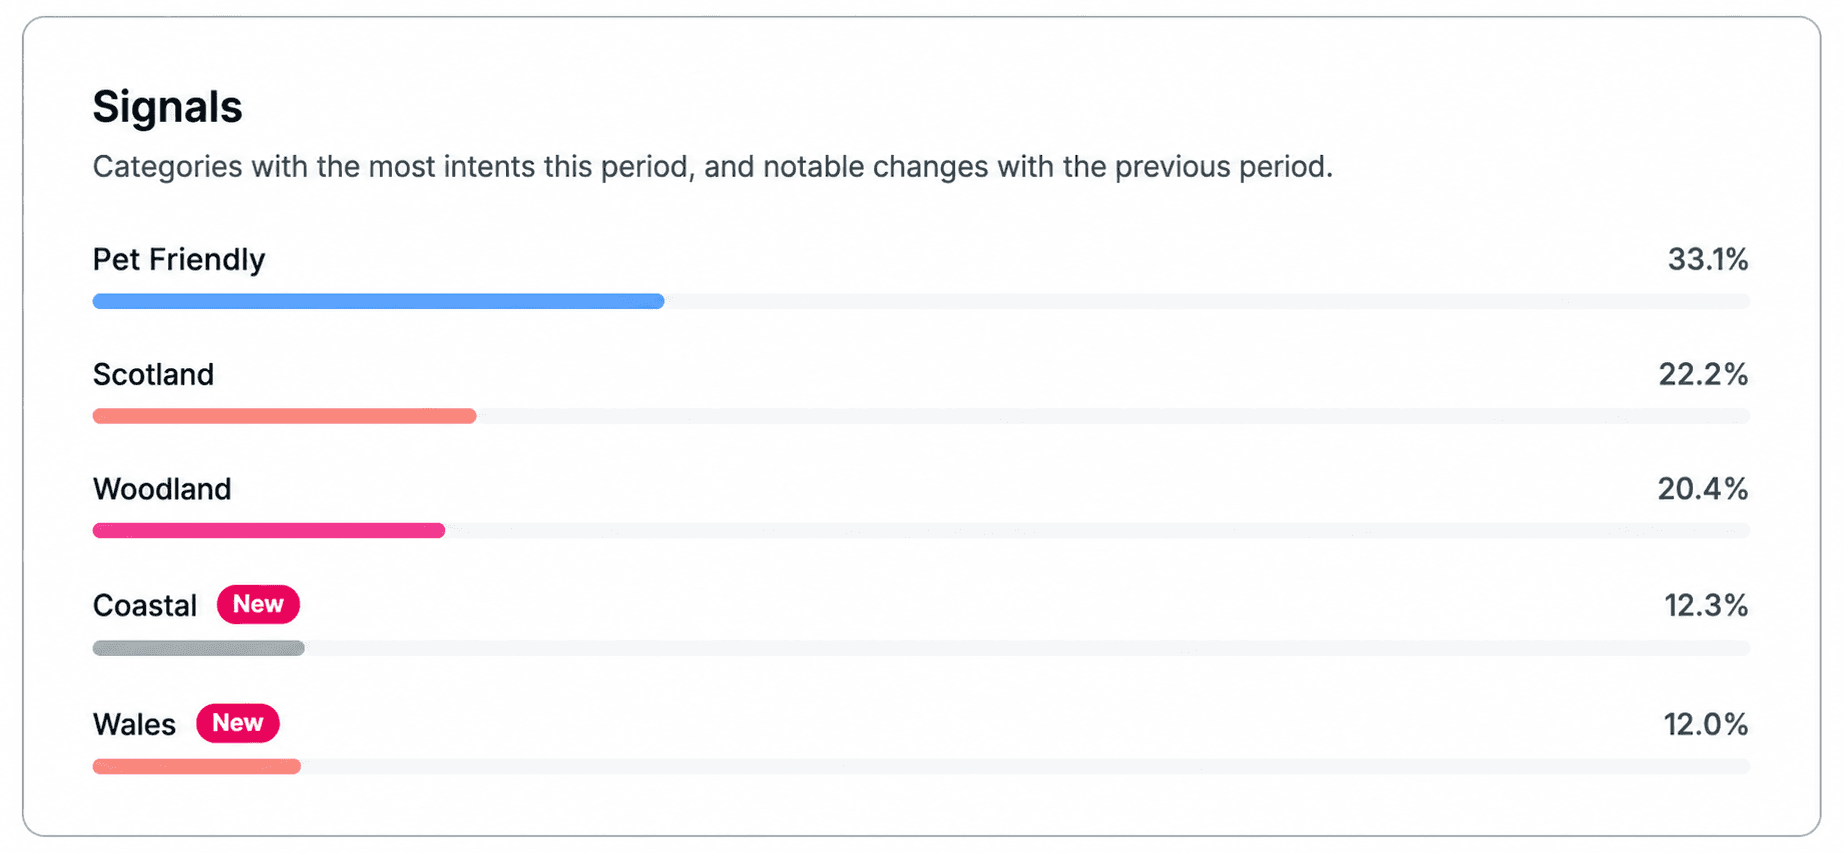Click the 33.1% Pet Friendly value
This screenshot has height=853, width=1844.
tap(1708, 260)
